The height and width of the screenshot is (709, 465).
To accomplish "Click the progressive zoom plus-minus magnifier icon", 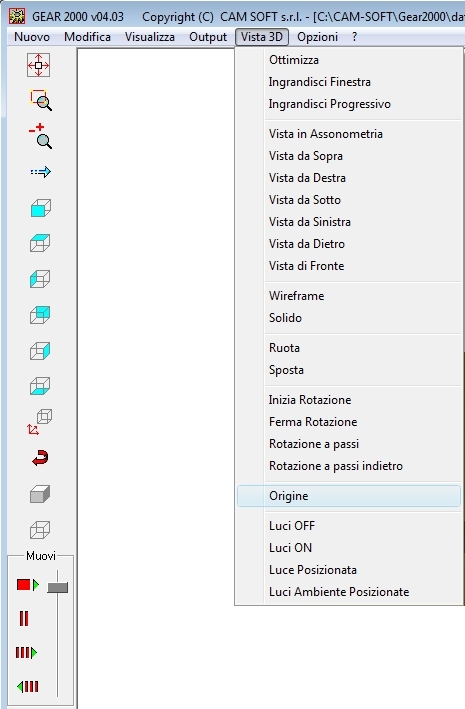I will point(41,136).
